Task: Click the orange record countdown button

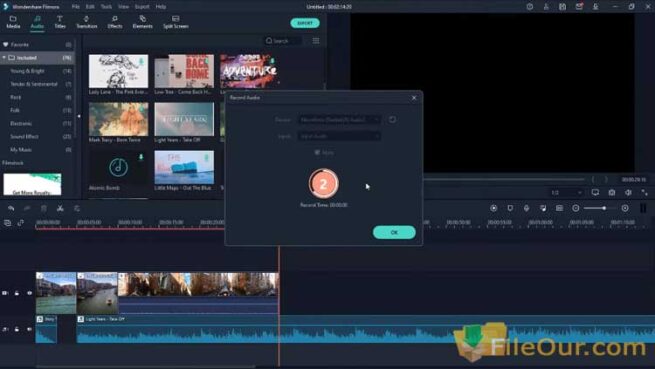Action: coord(323,183)
